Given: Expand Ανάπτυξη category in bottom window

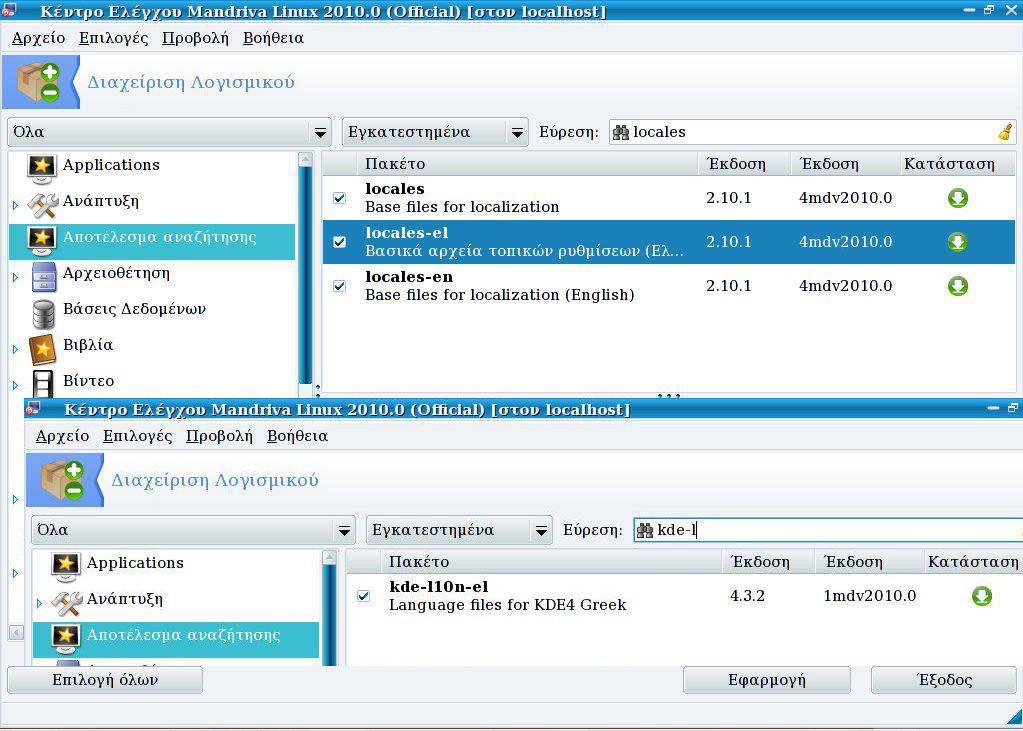Looking at the screenshot, I should (40, 604).
